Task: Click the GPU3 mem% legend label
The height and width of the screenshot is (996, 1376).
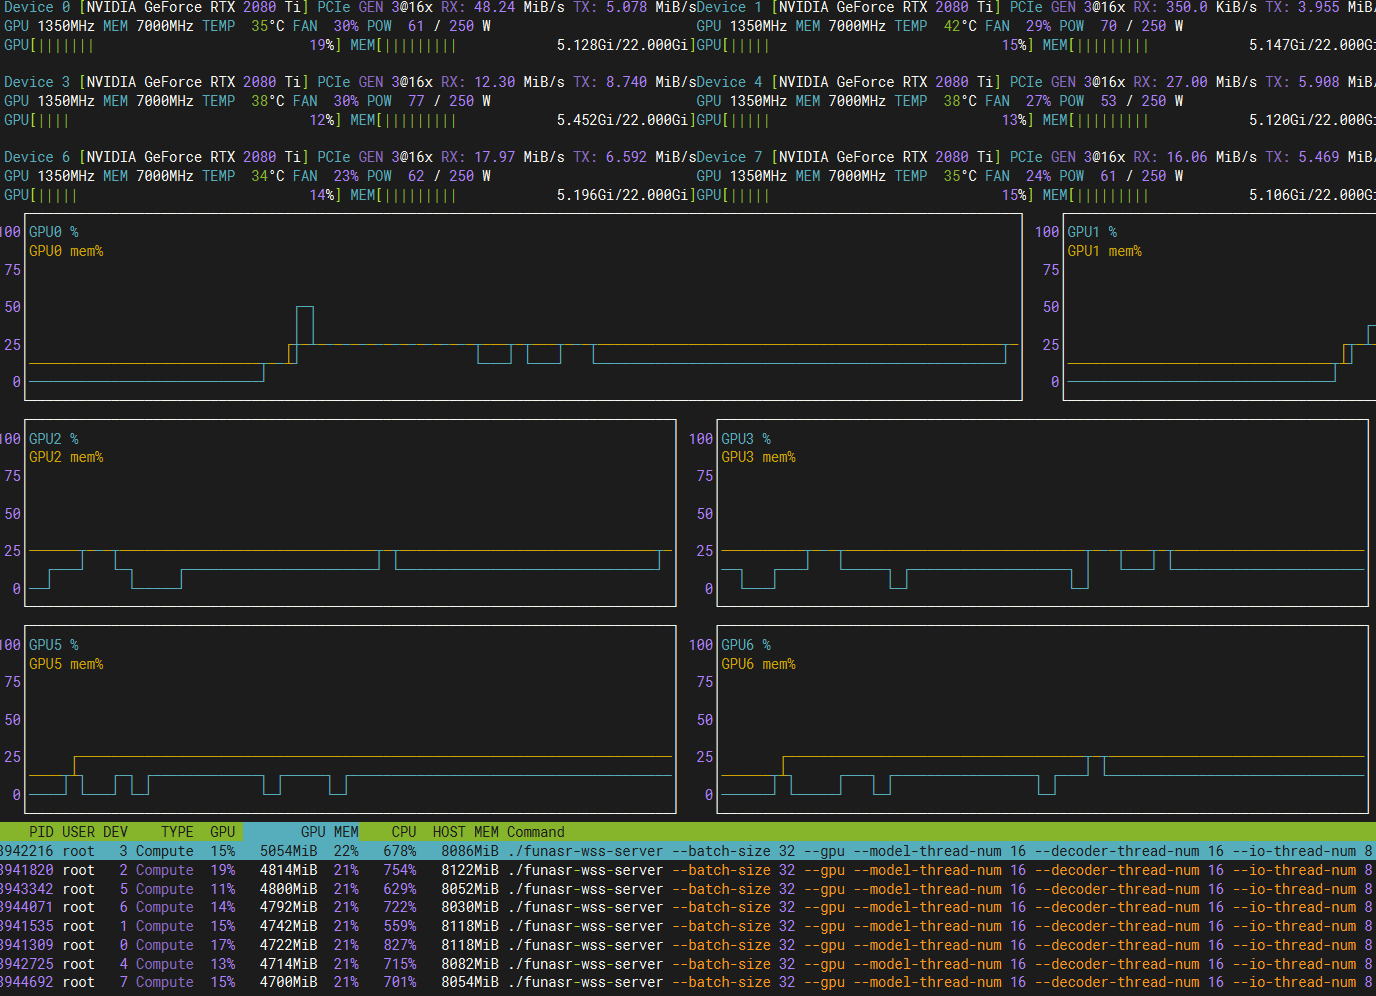Action: (x=758, y=457)
